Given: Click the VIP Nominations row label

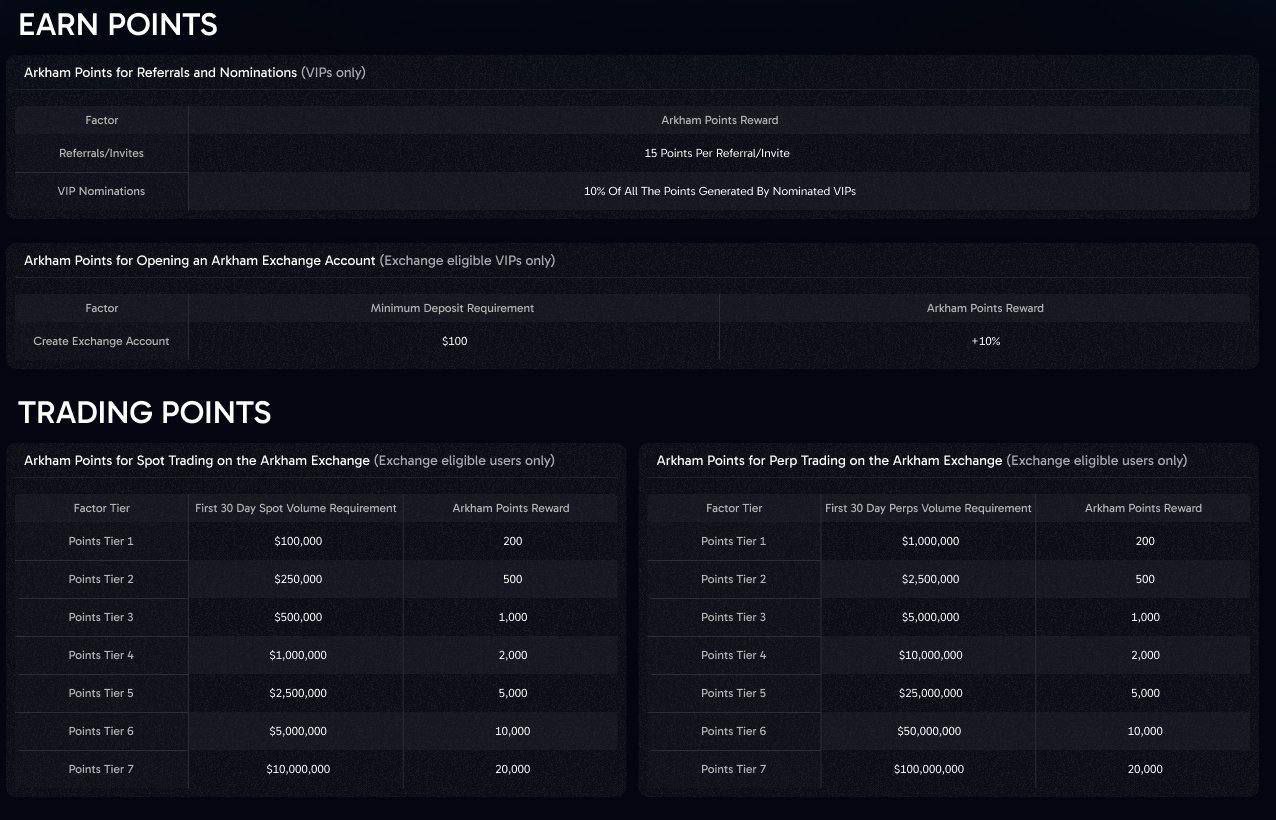Looking at the screenshot, I should point(101,191).
